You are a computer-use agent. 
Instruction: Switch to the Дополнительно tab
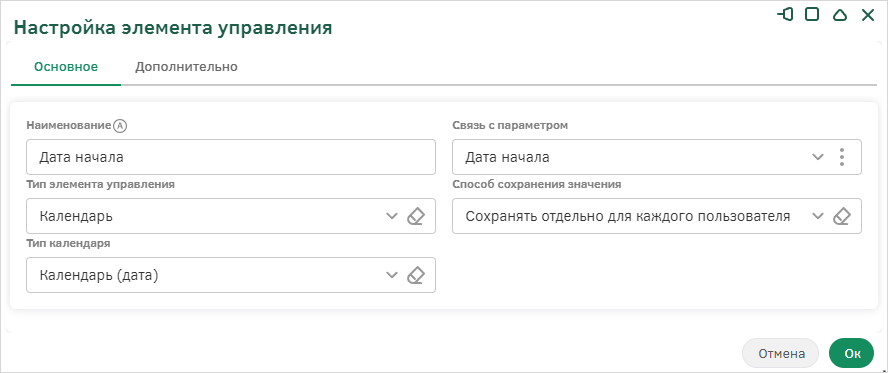coord(186,67)
